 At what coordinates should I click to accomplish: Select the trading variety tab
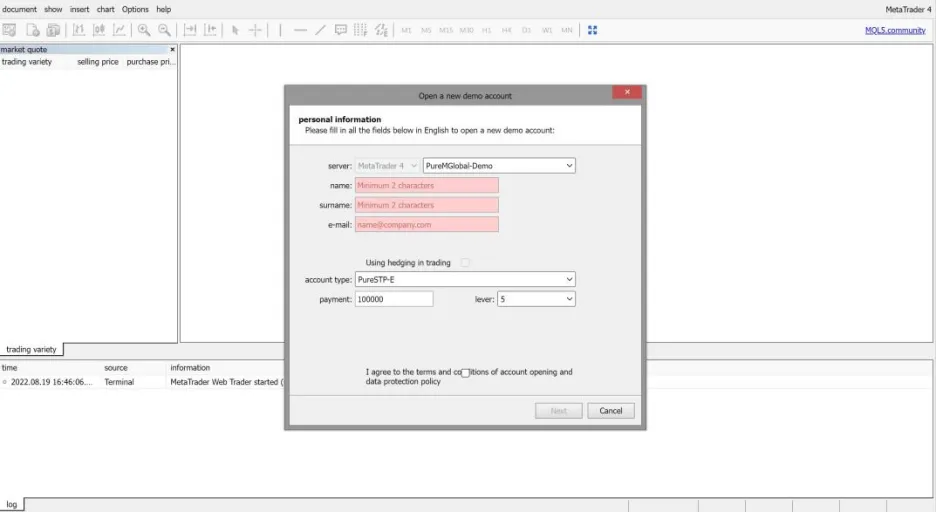coord(31,349)
